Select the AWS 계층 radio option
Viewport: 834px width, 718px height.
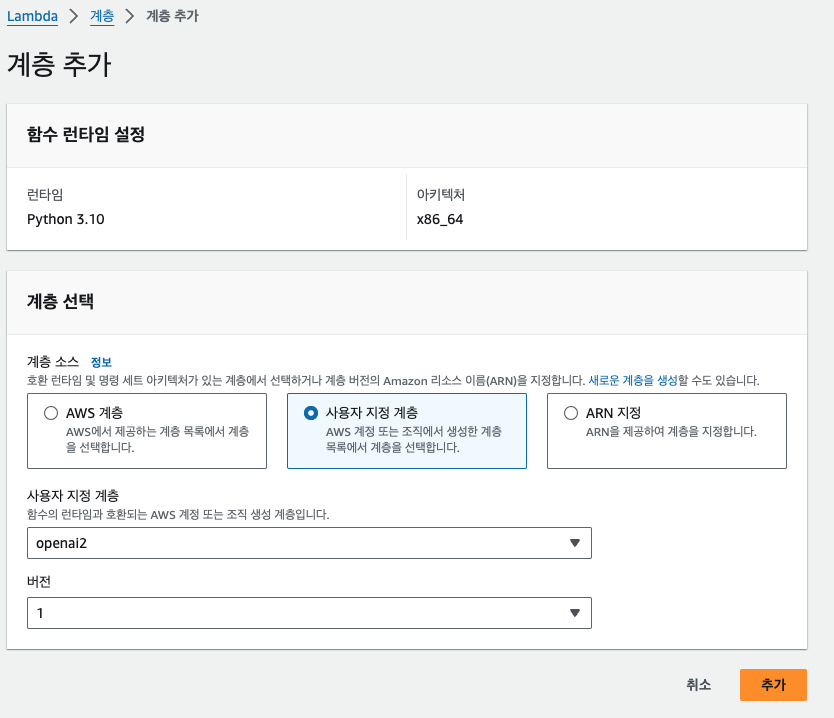click(51, 413)
